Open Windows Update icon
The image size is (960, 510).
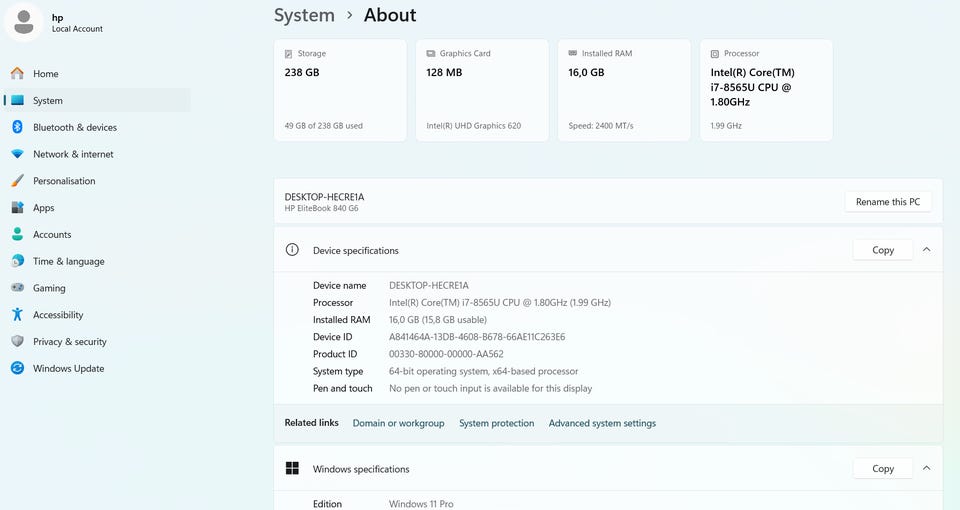click(17, 368)
